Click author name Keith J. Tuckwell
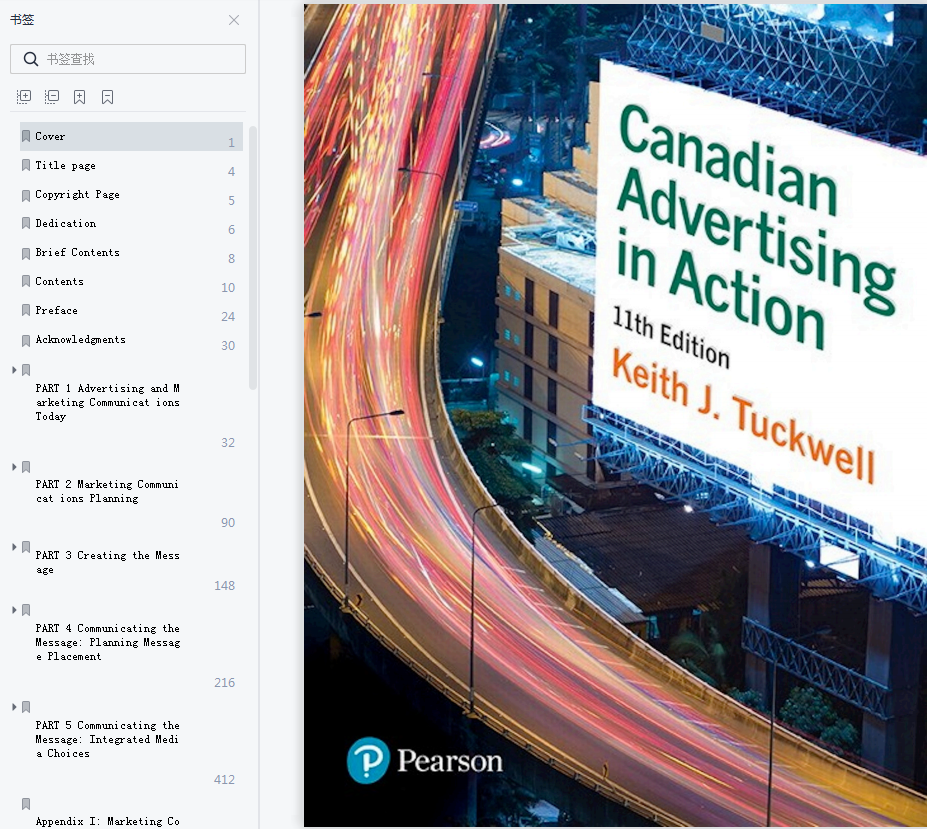The width and height of the screenshot is (927, 829). coord(743,414)
